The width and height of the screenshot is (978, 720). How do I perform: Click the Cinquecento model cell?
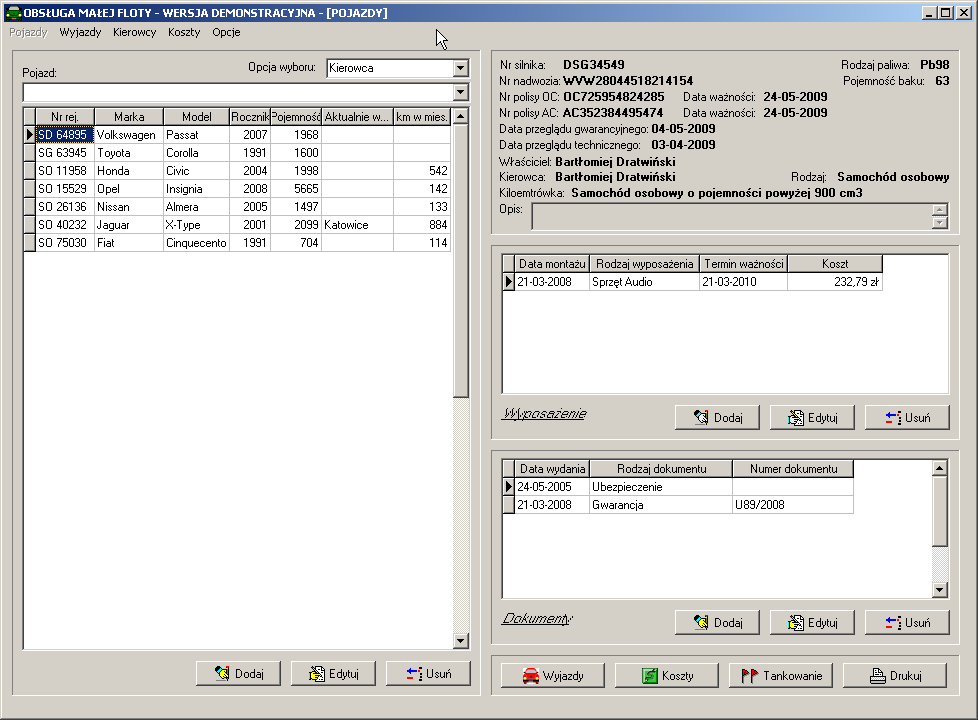(196, 243)
